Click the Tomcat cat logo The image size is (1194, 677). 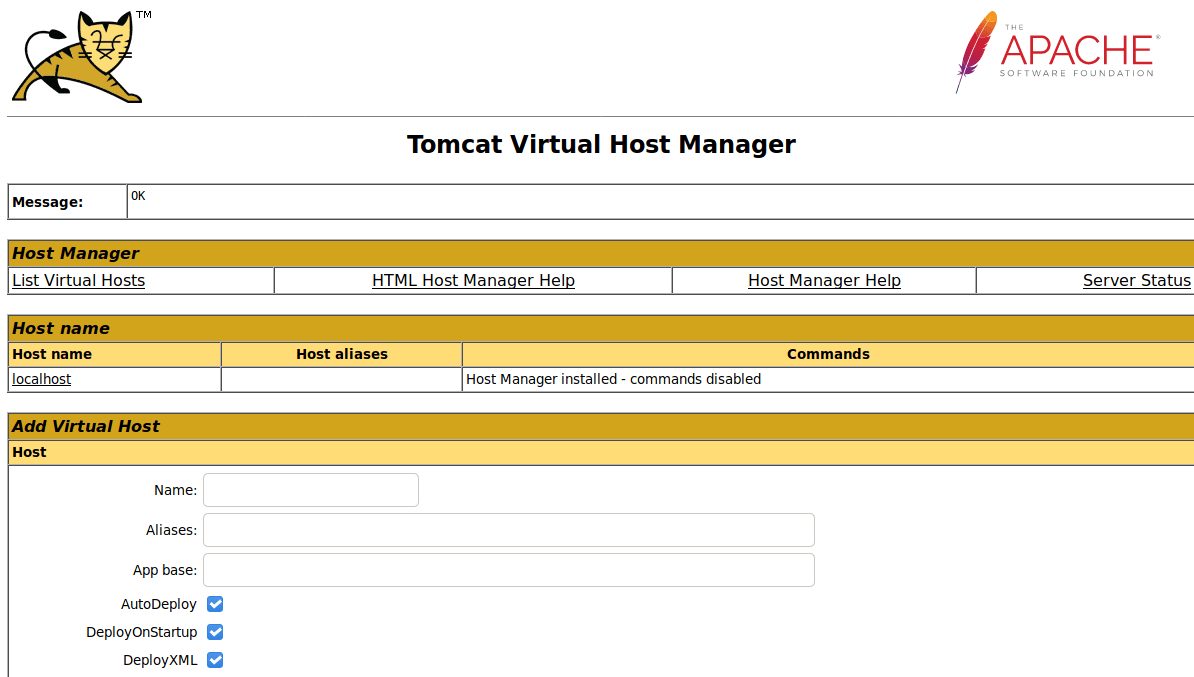pyautogui.click(x=81, y=57)
